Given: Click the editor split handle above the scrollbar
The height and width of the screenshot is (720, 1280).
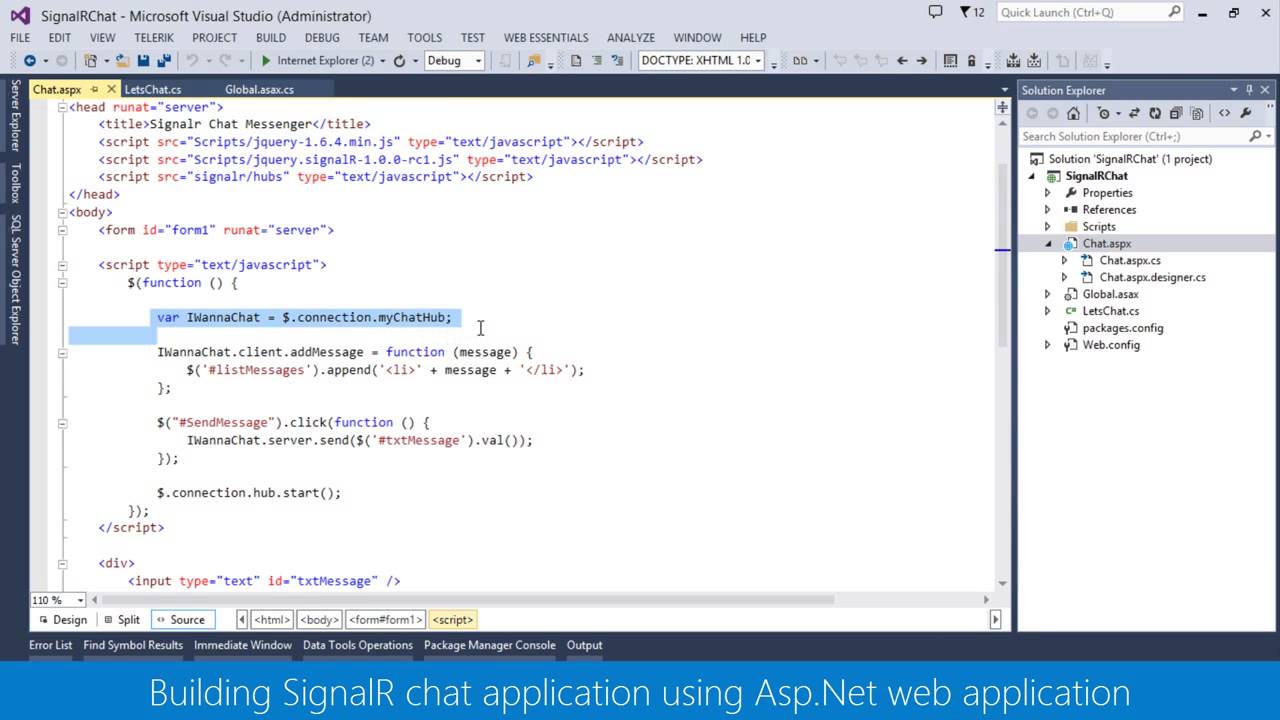Looking at the screenshot, I should (1003, 107).
